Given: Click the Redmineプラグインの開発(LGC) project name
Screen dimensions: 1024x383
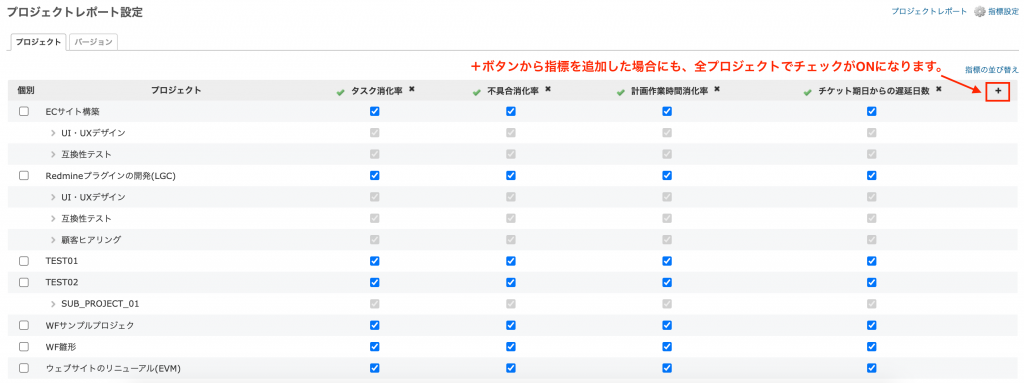Looking at the screenshot, I should [x=111, y=176].
